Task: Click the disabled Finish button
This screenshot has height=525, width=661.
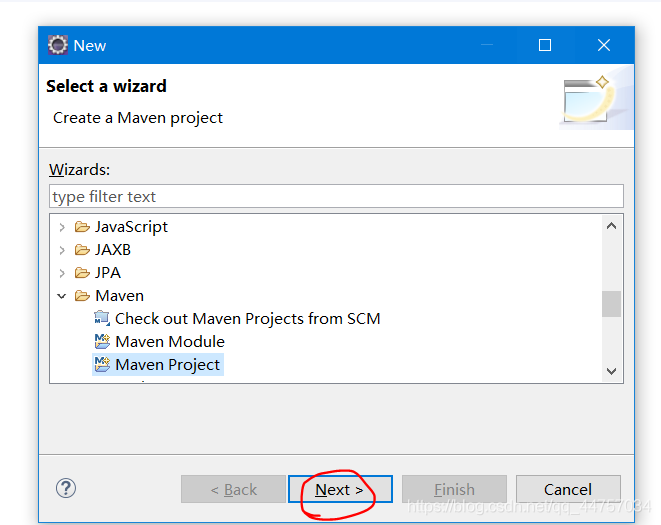Action: (454, 489)
